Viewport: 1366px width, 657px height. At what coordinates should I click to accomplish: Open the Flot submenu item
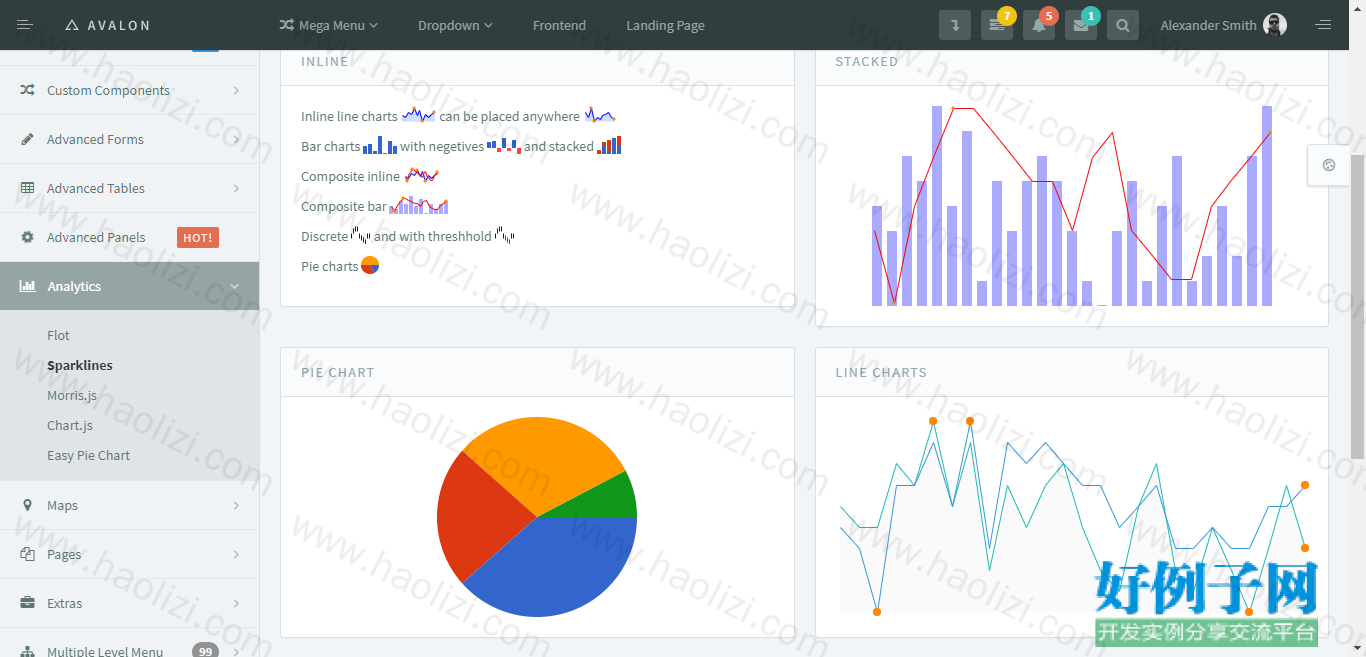[58, 335]
